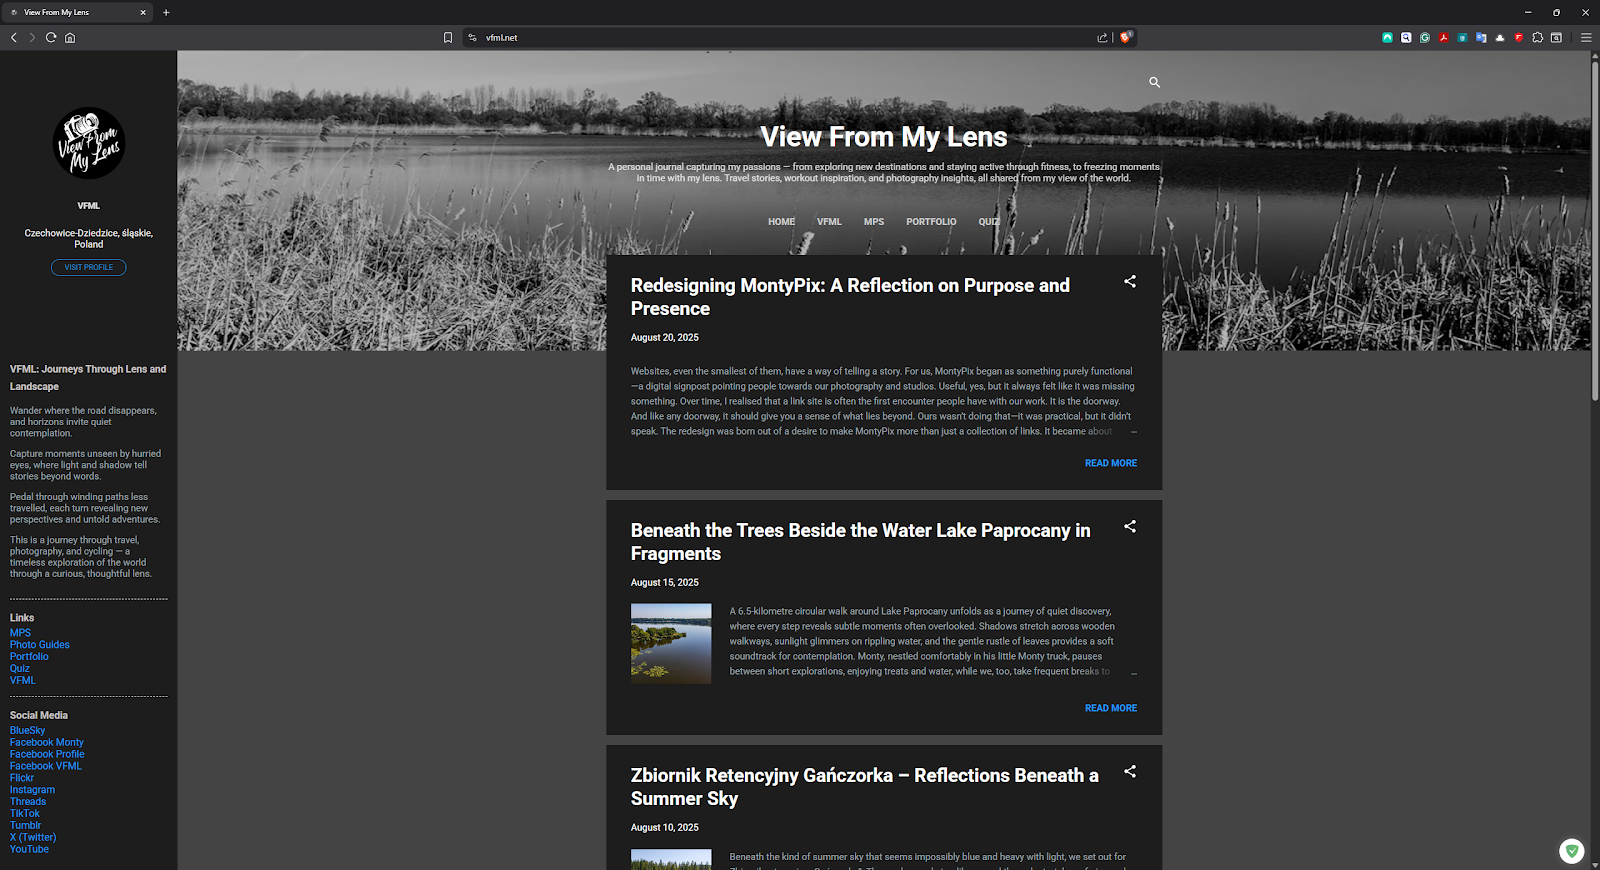
Task: Open the HOME navigation item
Action: click(x=781, y=222)
